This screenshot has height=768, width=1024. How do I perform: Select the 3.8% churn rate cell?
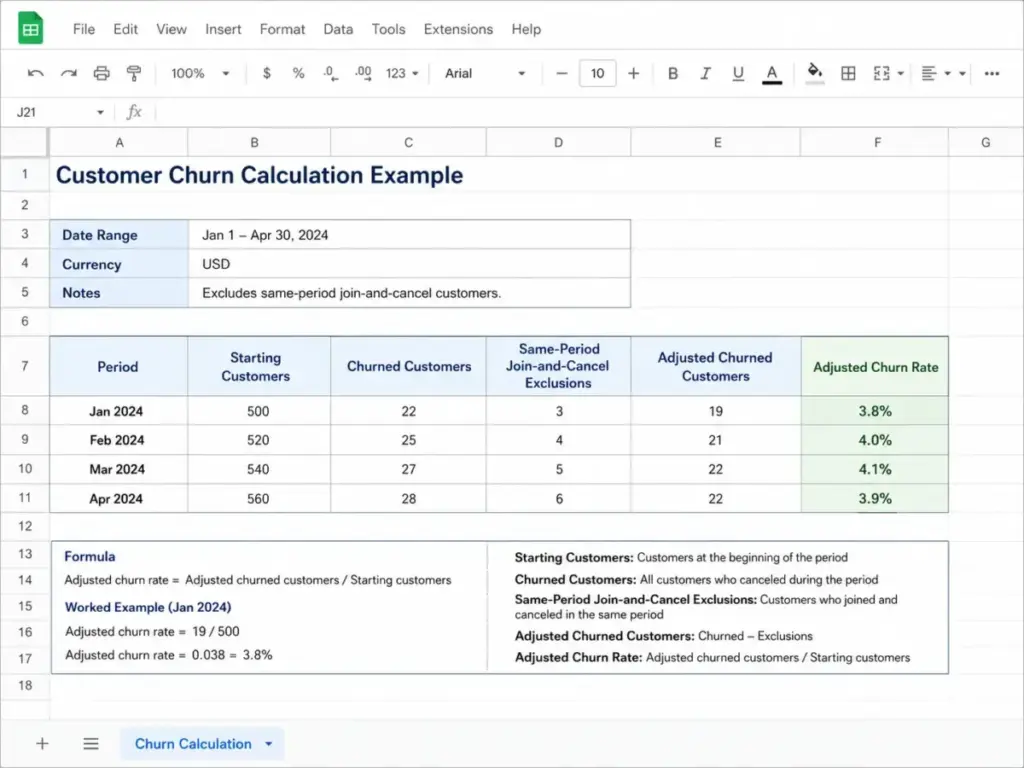875,411
